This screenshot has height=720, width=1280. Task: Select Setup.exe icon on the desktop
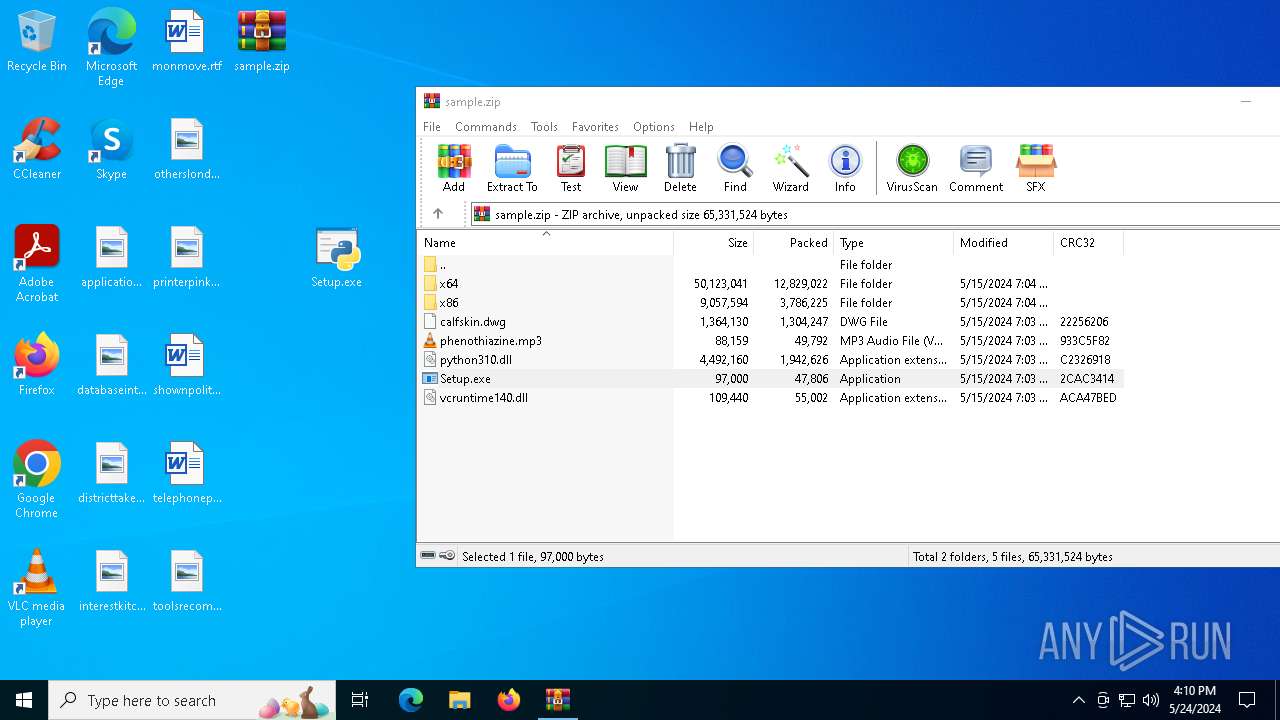coord(337,257)
